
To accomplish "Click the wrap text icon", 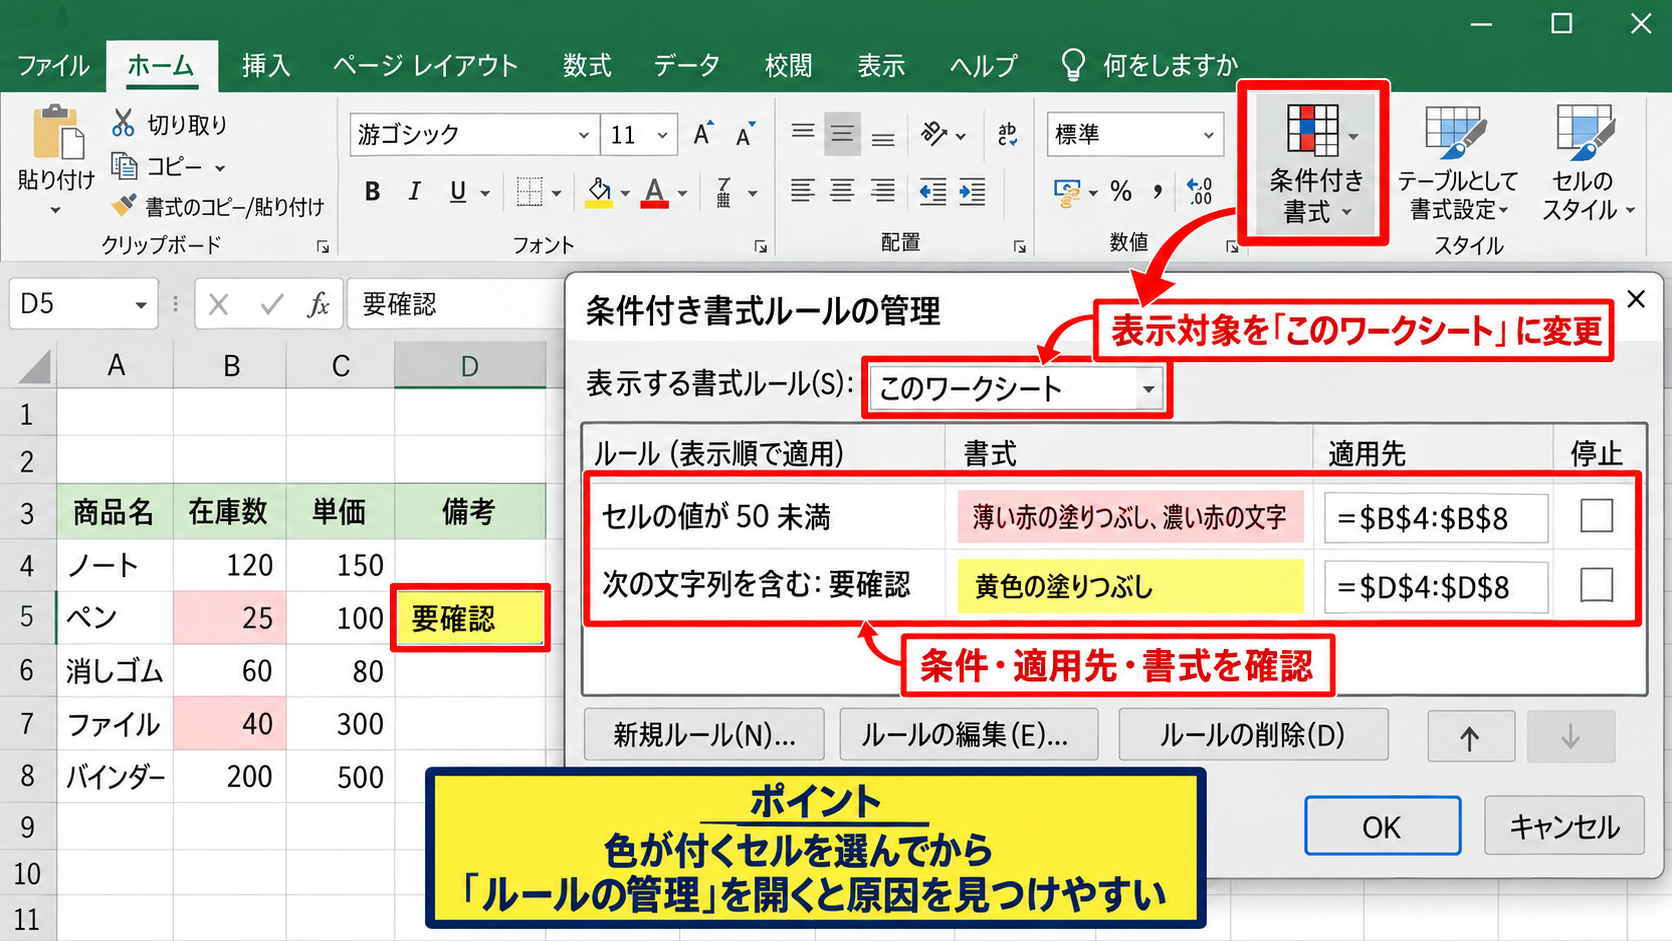I will pyautogui.click(x=1008, y=134).
